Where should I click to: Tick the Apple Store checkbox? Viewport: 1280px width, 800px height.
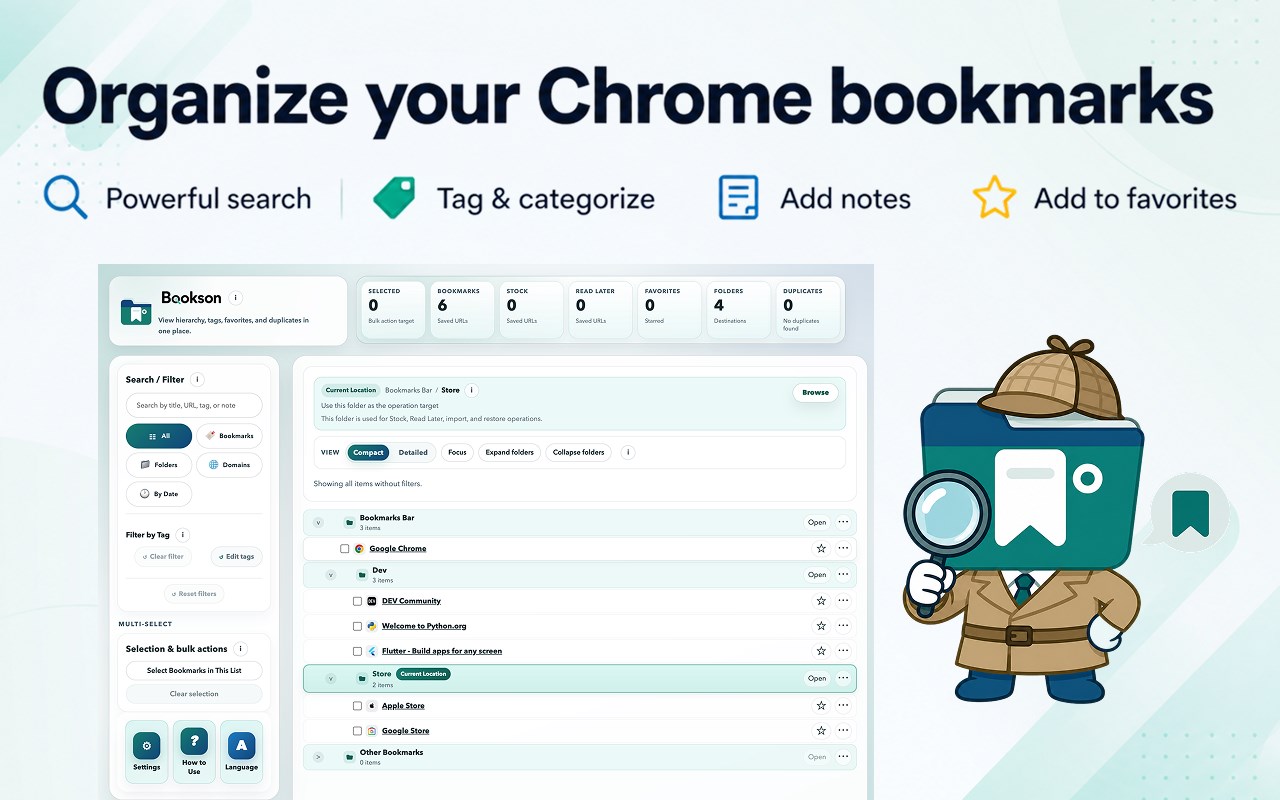click(x=357, y=706)
